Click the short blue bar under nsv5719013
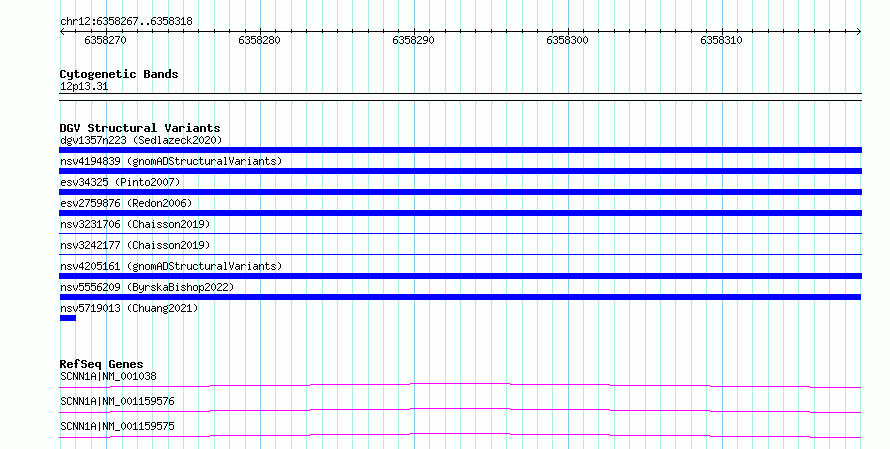Viewport: 890px width, 449px height. coord(68,318)
